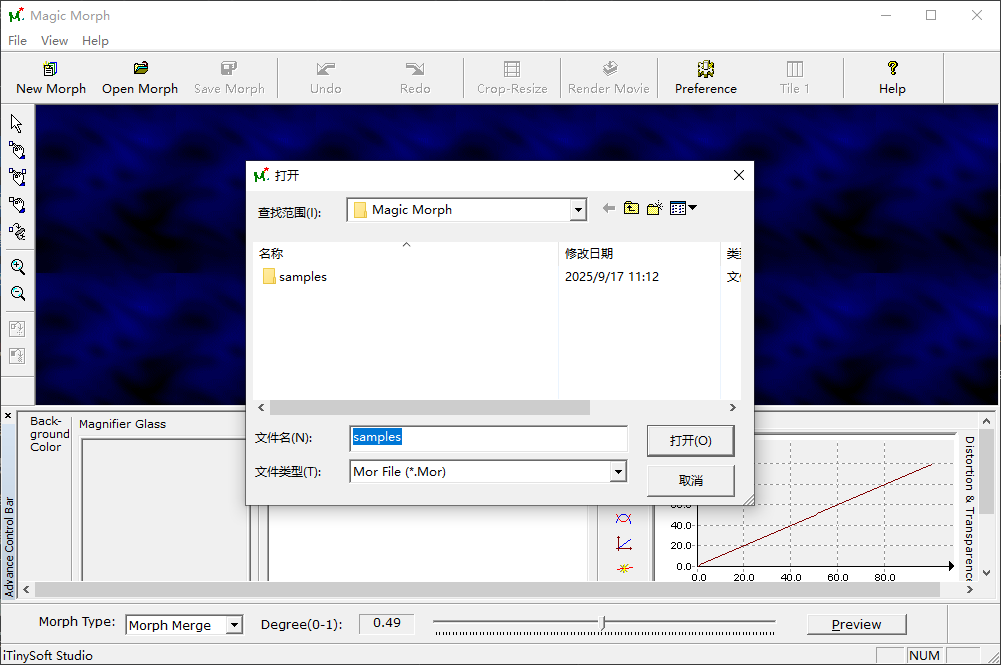
Task: Click the Preview button
Action: (x=857, y=624)
